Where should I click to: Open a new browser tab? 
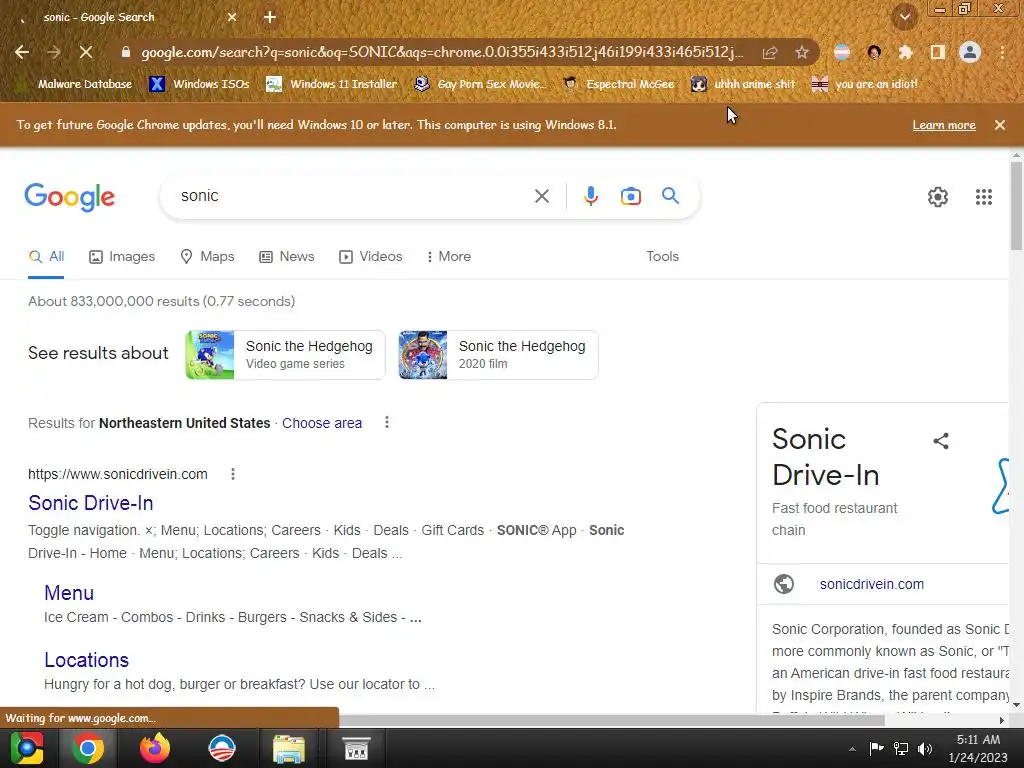click(270, 18)
